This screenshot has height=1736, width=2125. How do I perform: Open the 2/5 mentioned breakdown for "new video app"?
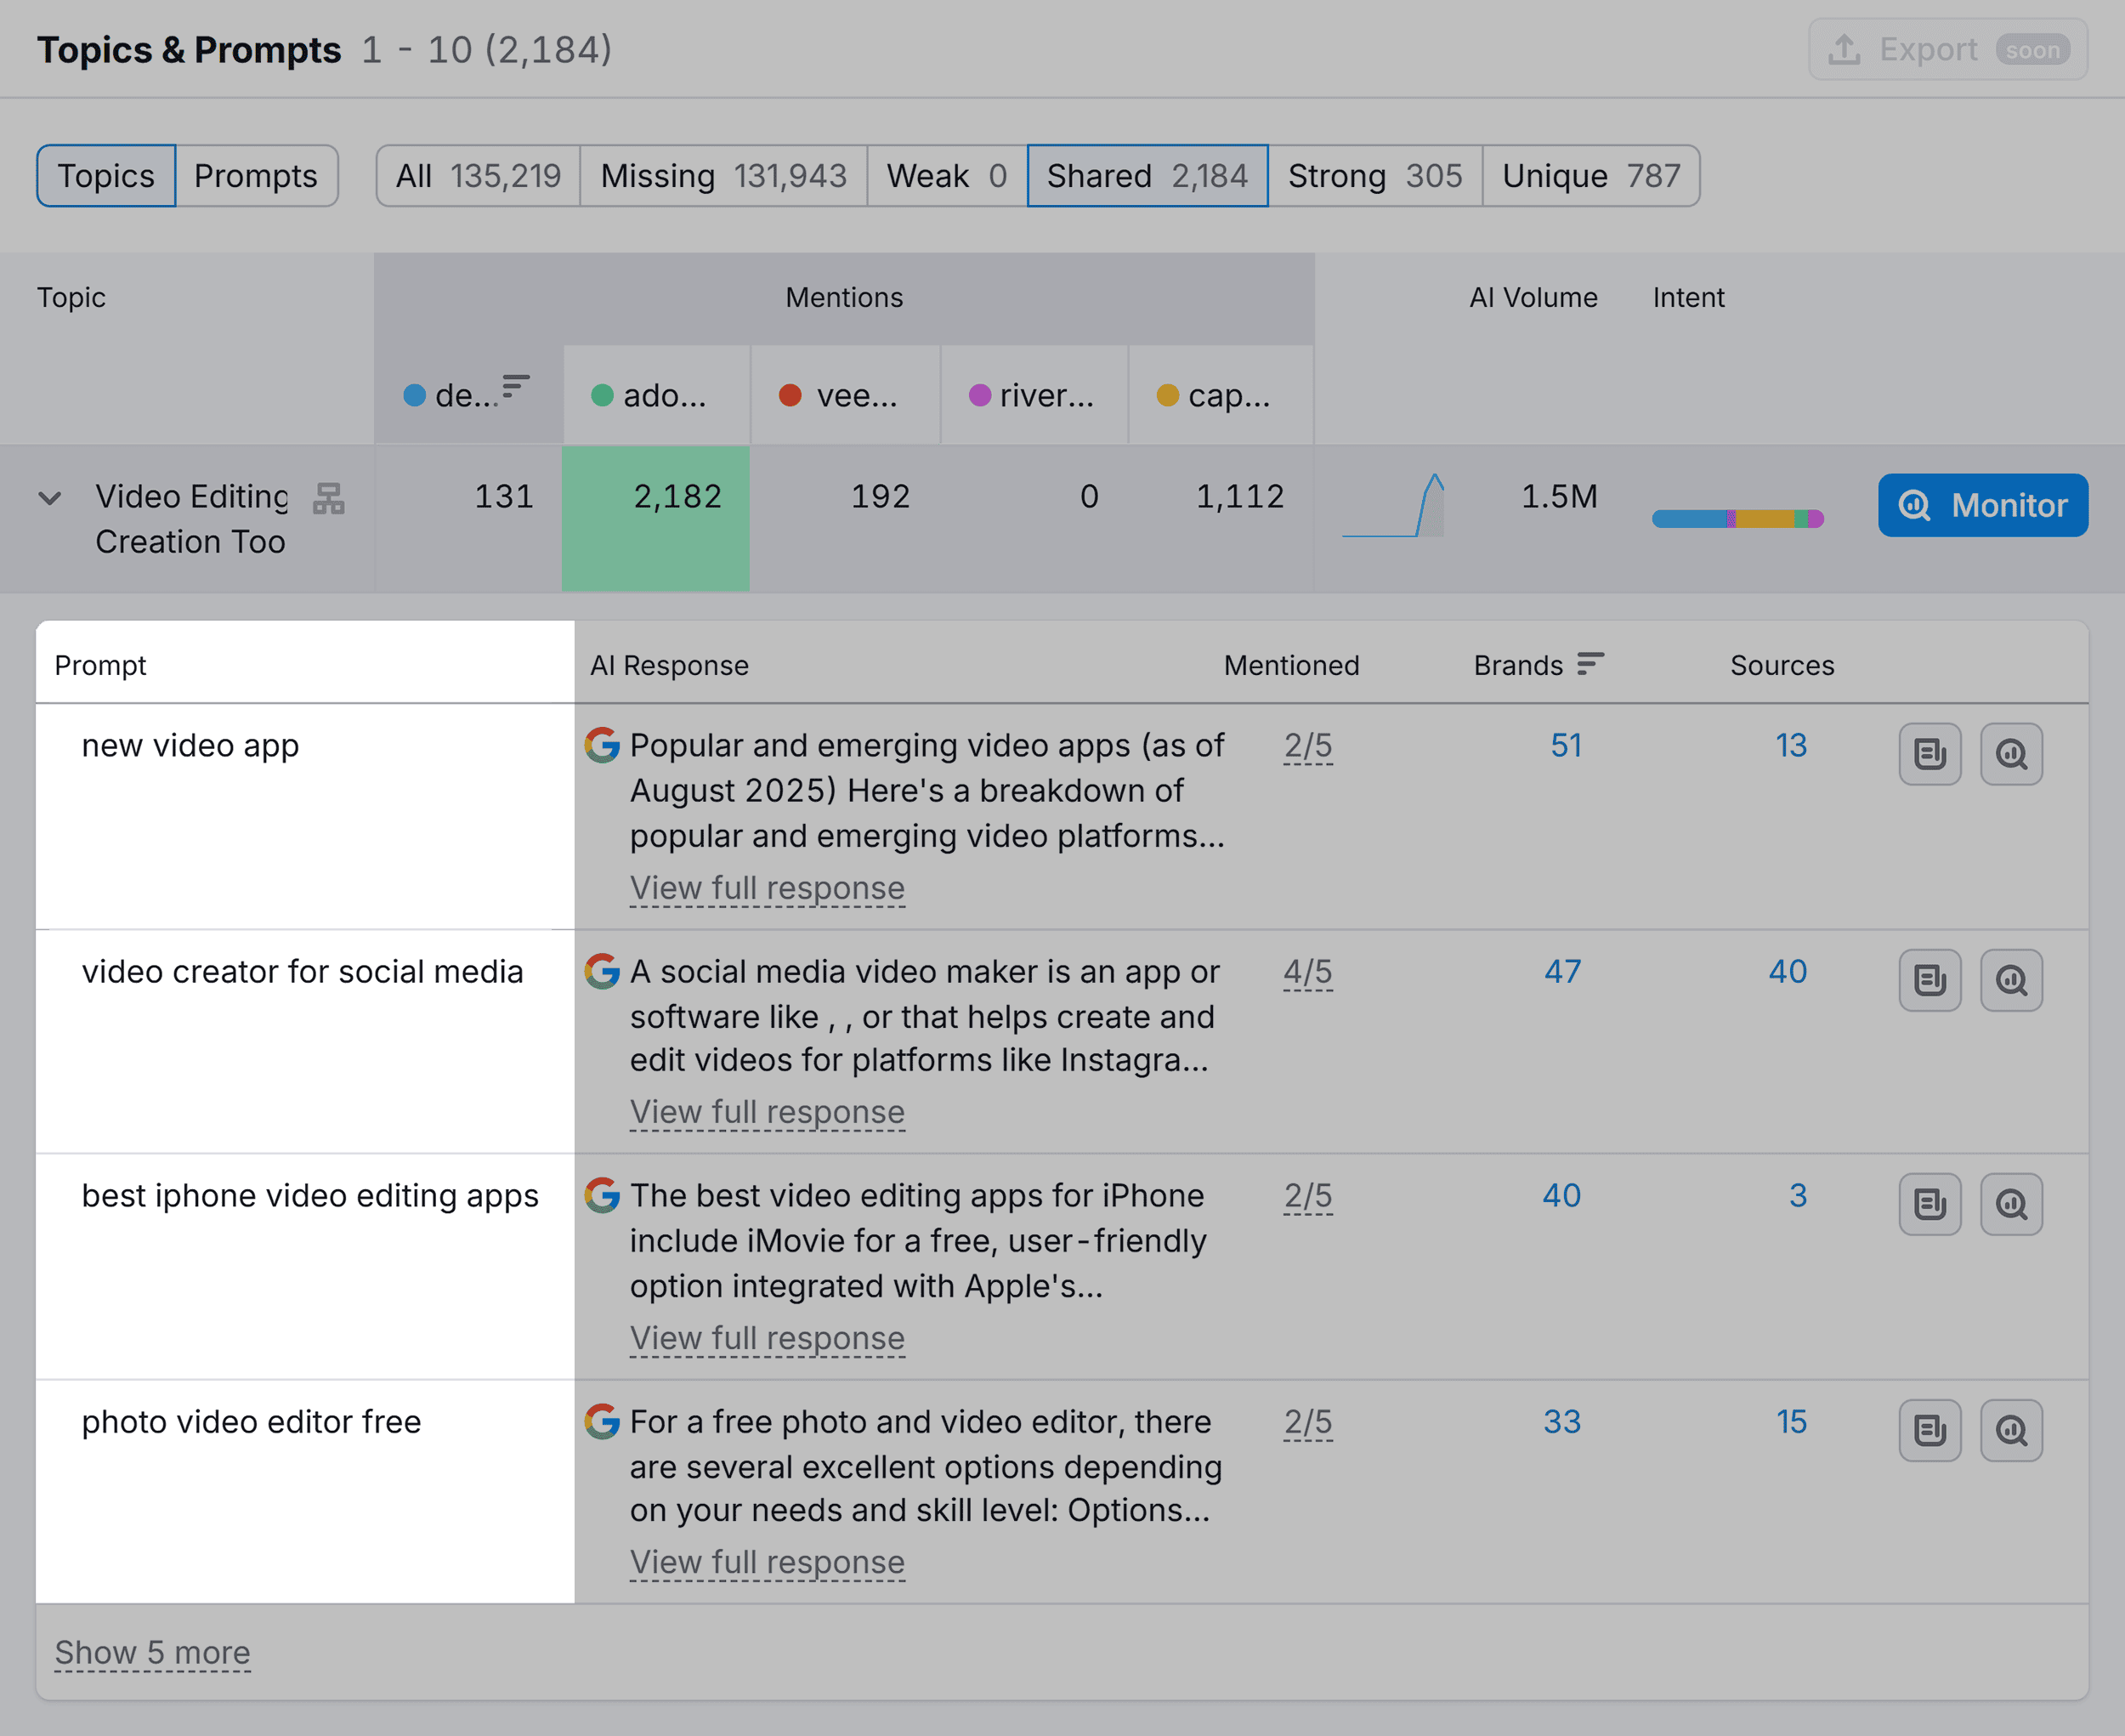point(1307,745)
